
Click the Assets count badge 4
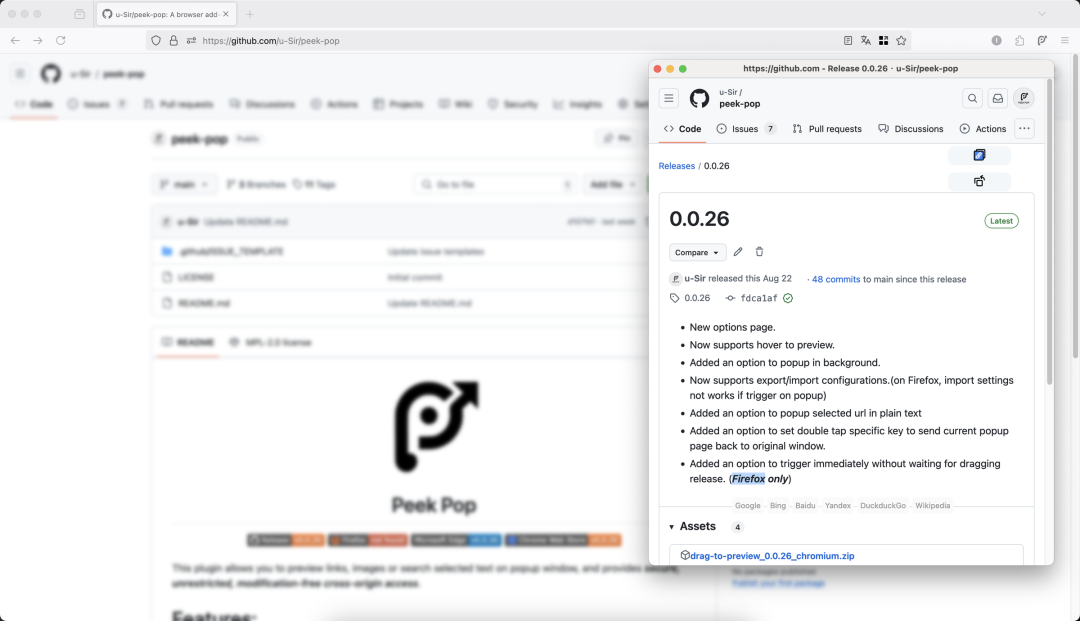pyautogui.click(x=737, y=527)
